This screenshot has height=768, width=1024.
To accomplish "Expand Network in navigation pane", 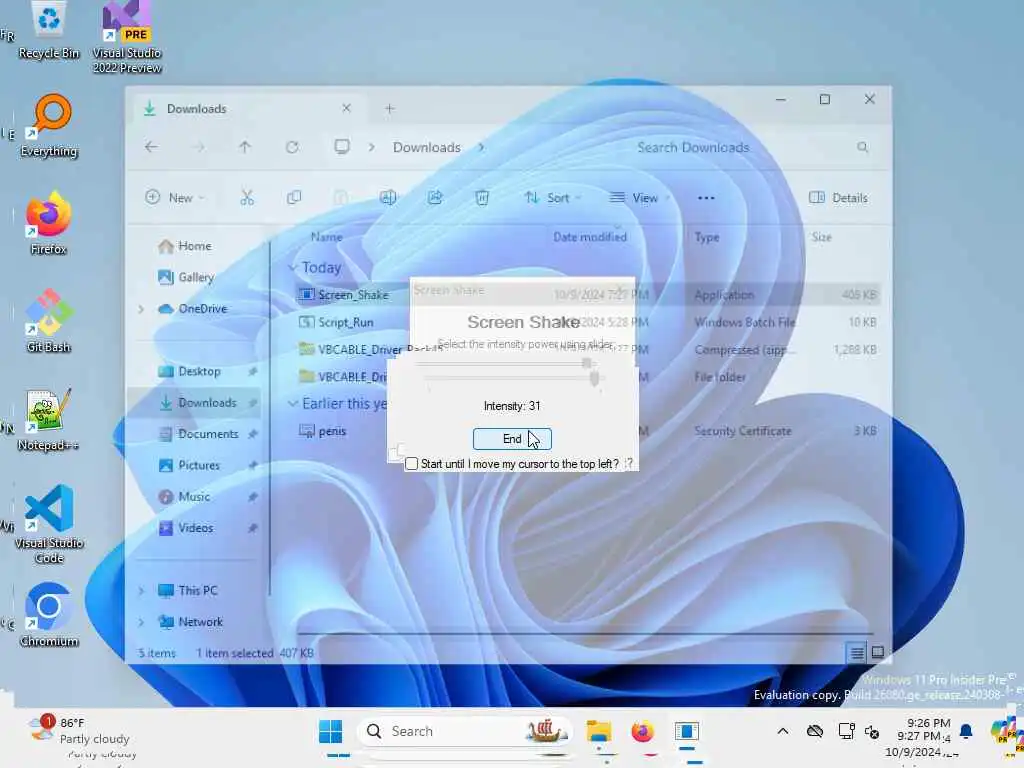I will pos(141,622).
